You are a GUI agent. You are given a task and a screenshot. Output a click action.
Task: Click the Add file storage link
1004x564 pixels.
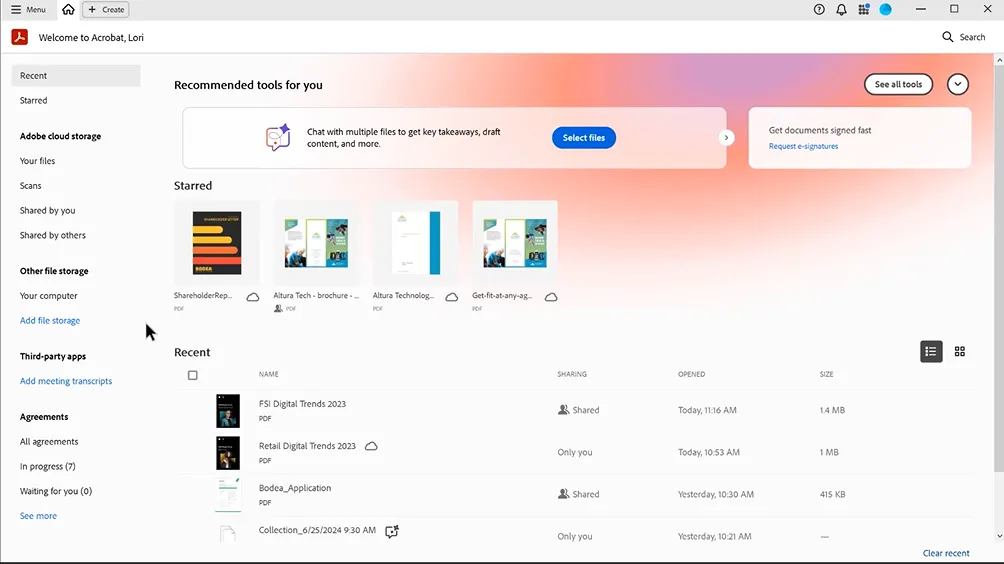(x=50, y=321)
